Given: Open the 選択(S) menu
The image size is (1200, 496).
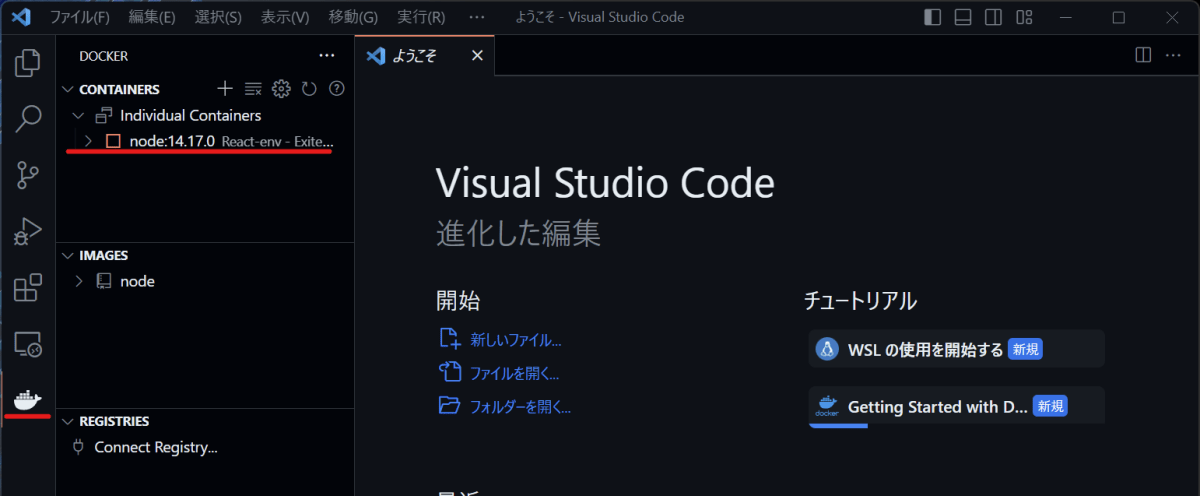Looking at the screenshot, I should tap(217, 17).
